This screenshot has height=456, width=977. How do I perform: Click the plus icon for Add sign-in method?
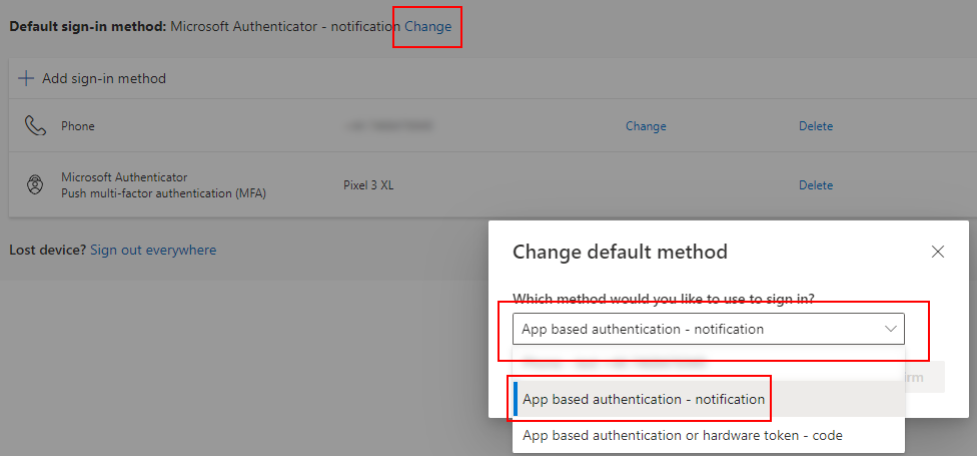pyautogui.click(x=26, y=78)
